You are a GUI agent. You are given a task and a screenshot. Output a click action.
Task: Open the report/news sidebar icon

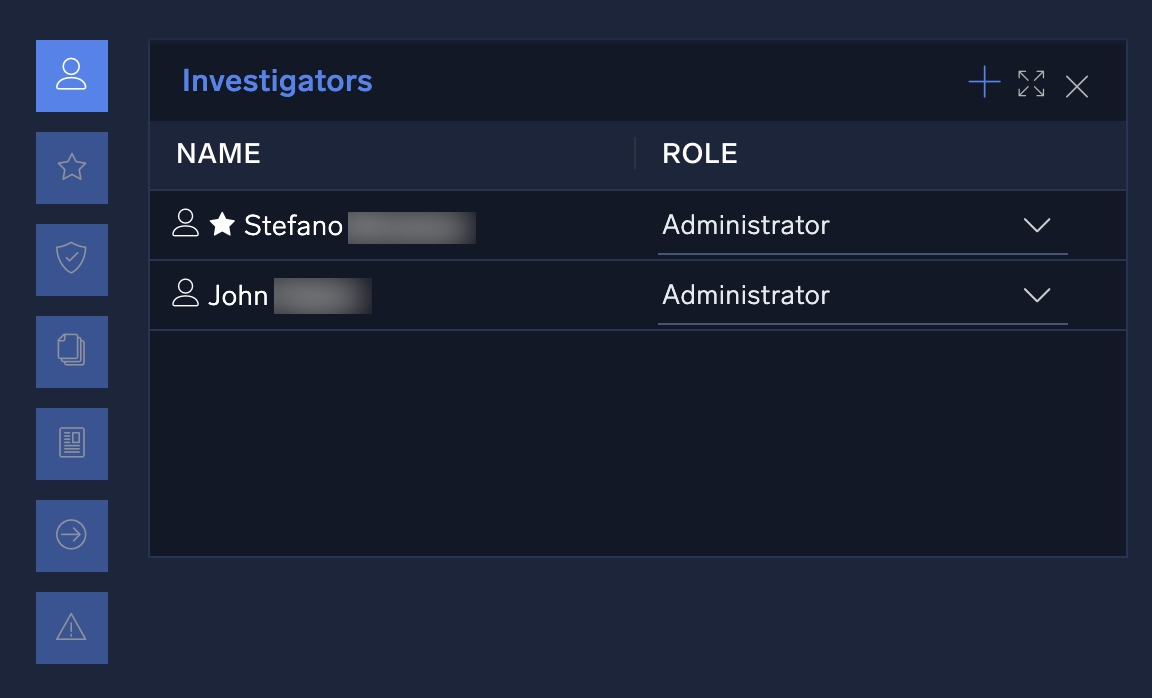pos(71,444)
